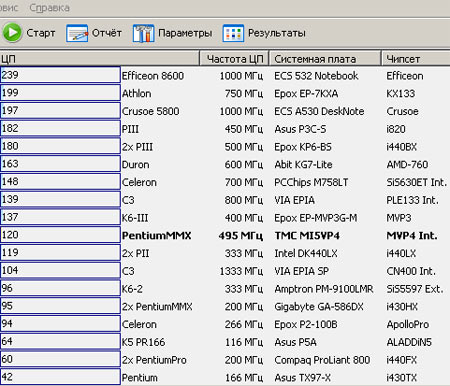Click the ECS 532 Notebook cell
The width and height of the screenshot is (450, 386).
tap(316, 76)
